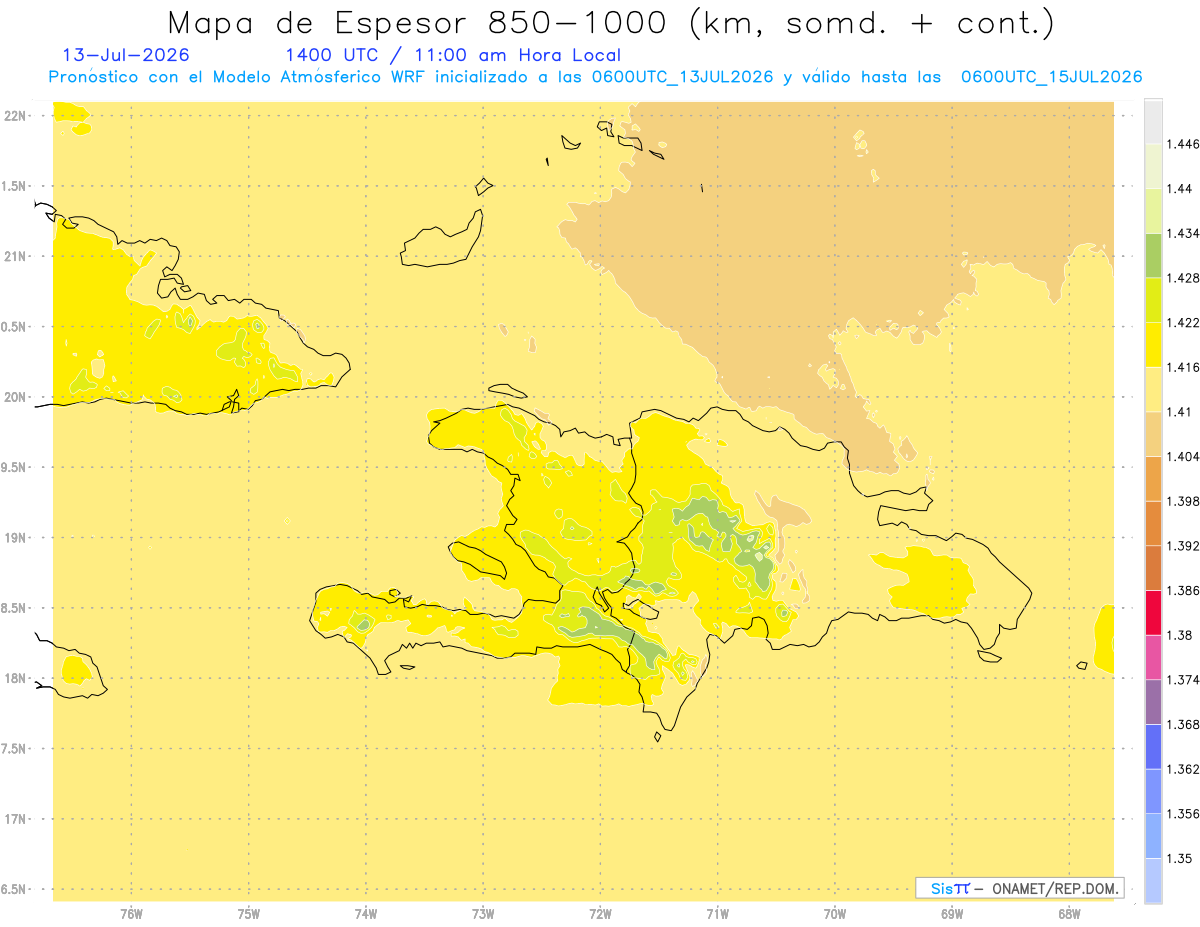The image size is (1200, 927).
Task: Click the bright yellow swatch between 1.416 and 1.422
Action: click(1153, 345)
